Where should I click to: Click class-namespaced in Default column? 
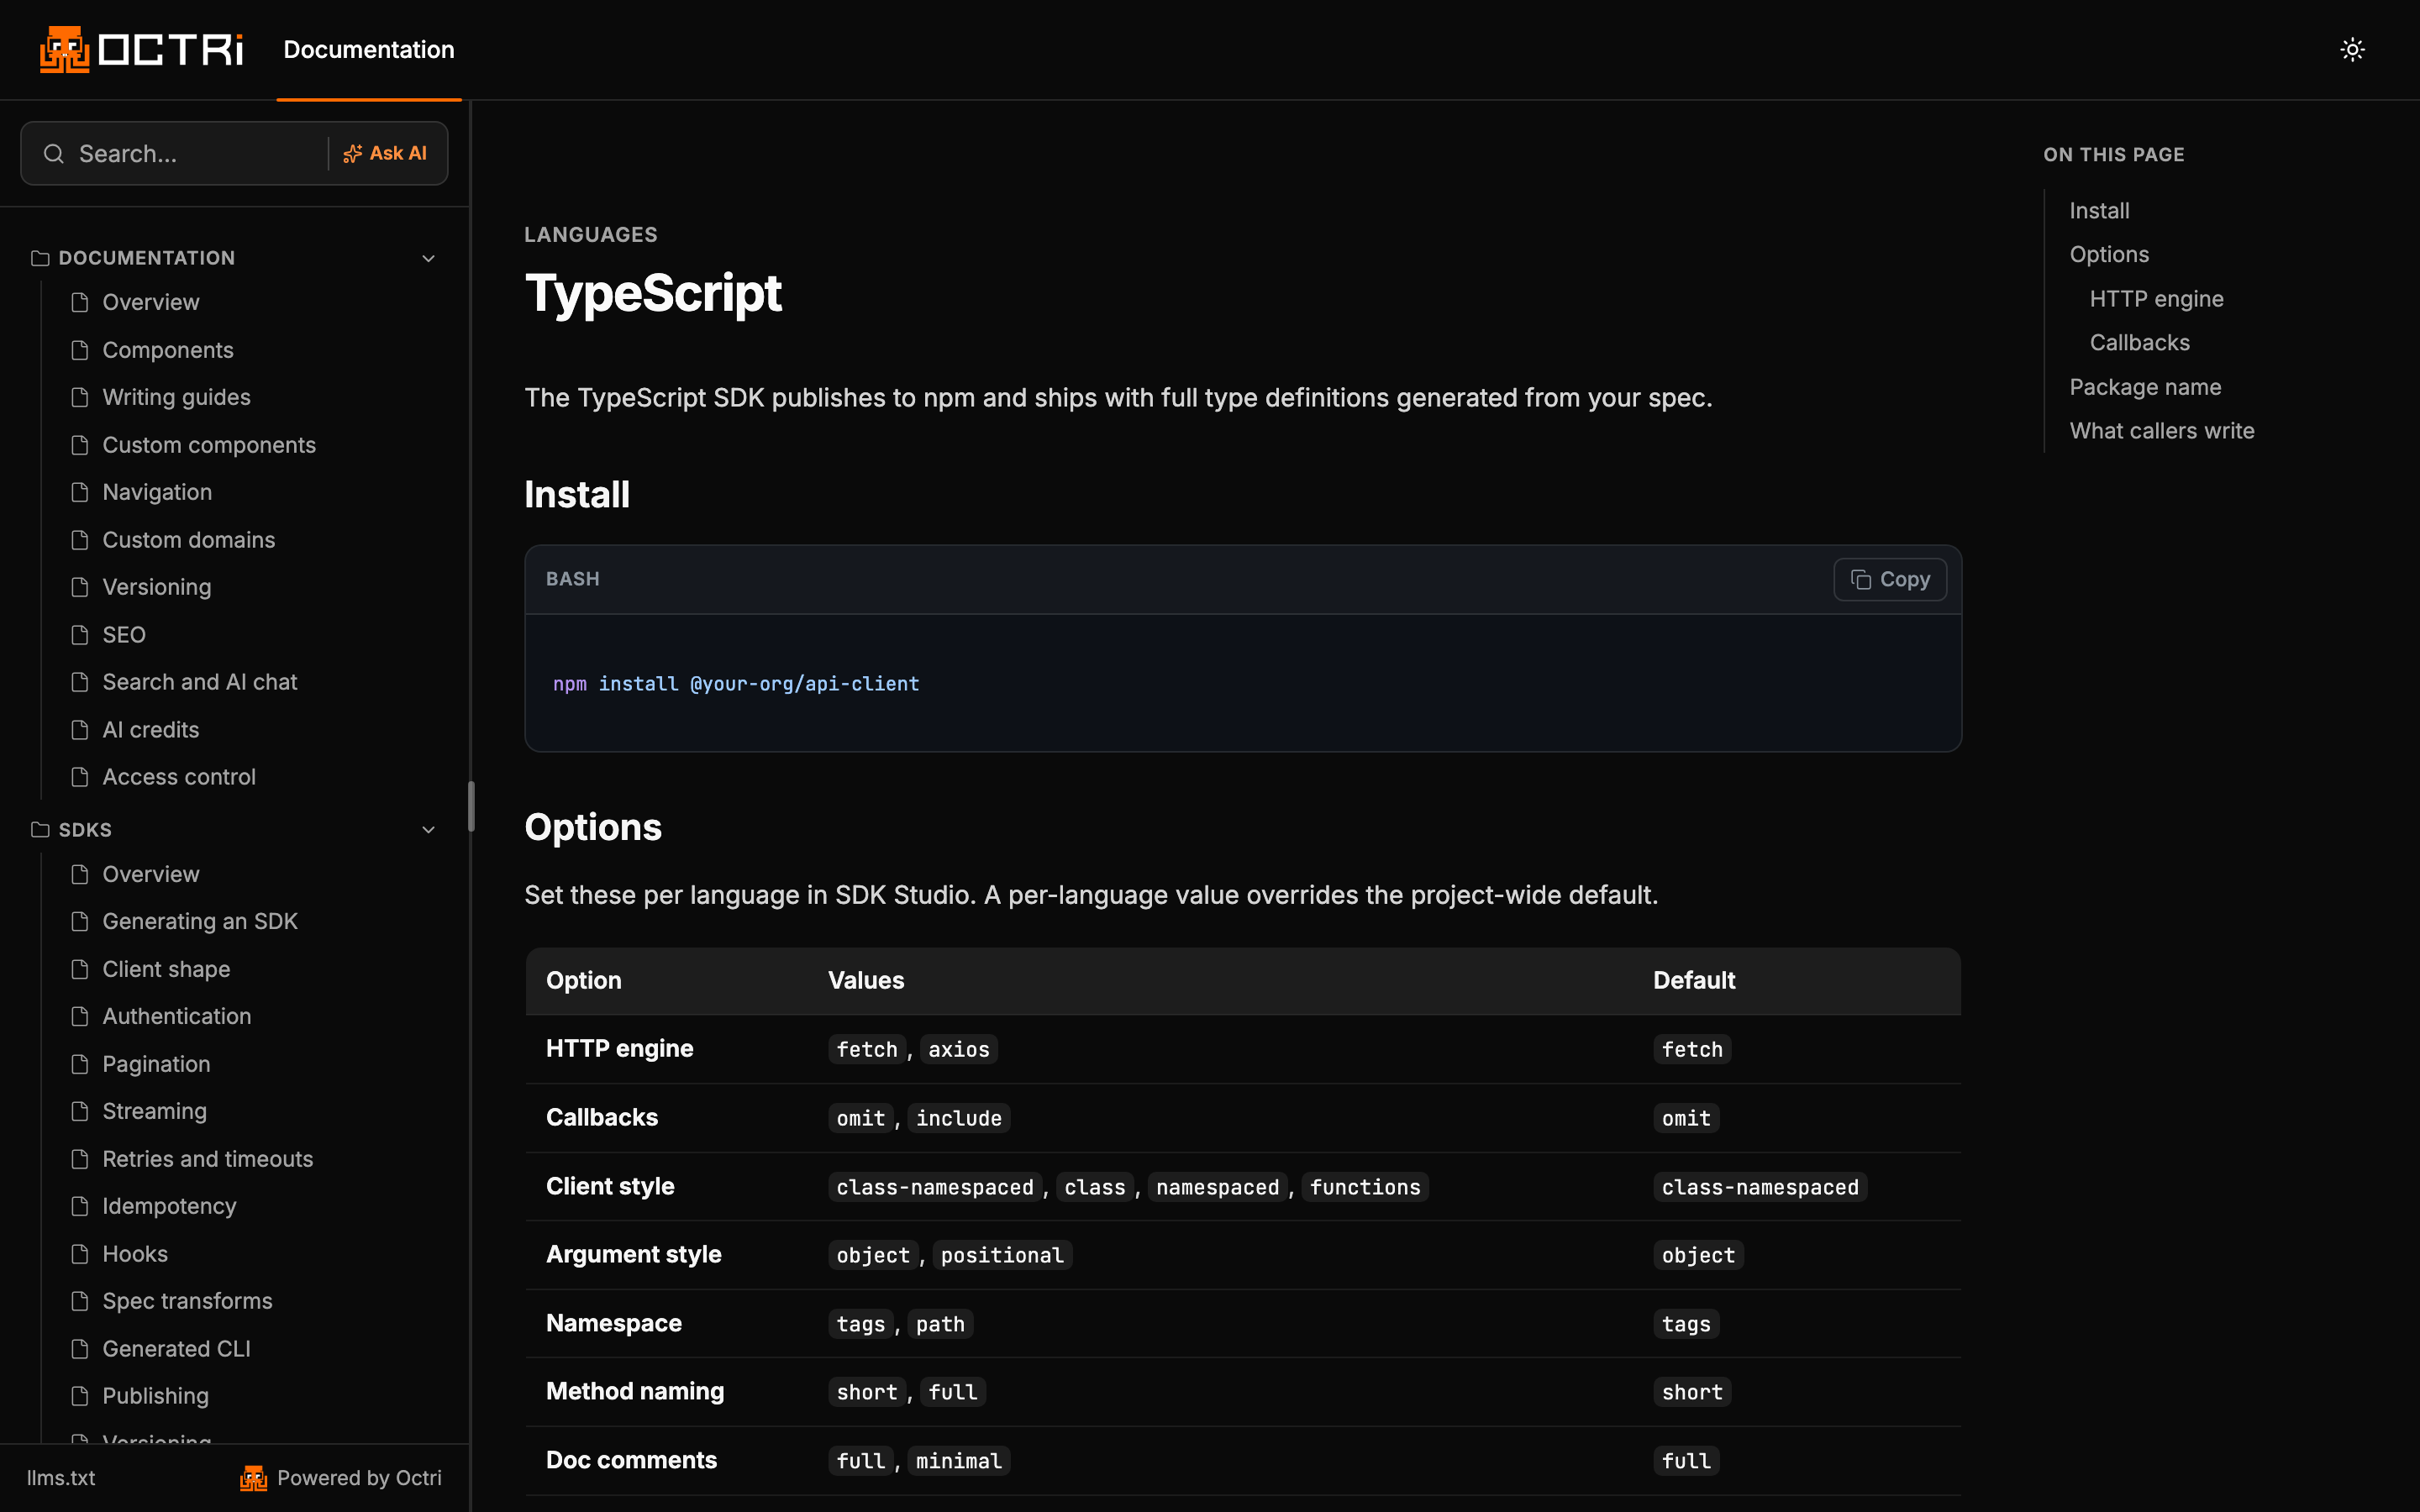coord(1760,1187)
